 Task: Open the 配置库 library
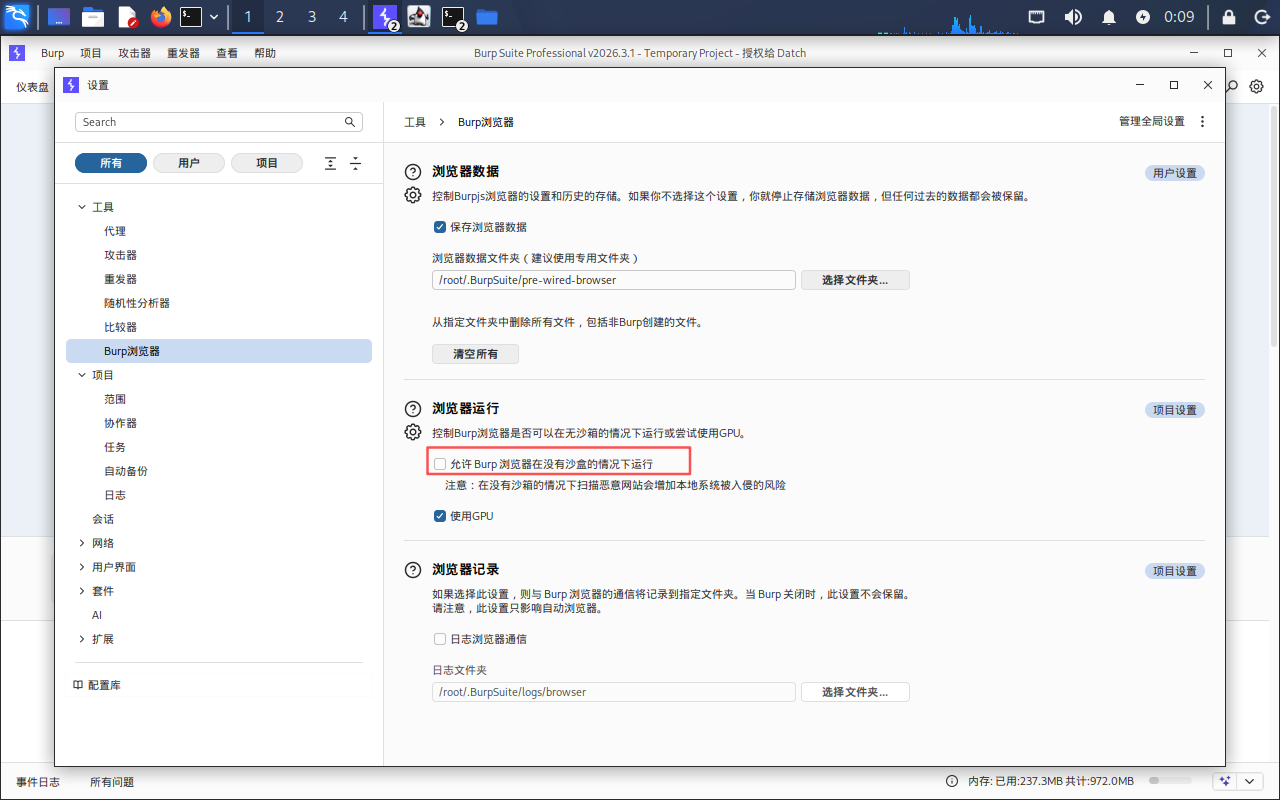click(97, 685)
